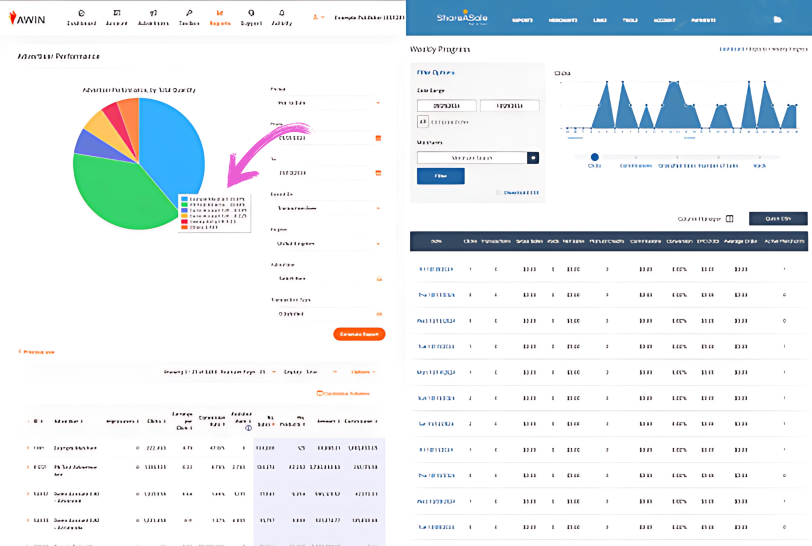Open the Awin Period dropdown
This screenshot has height=546, width=812.
pos(327,103)
